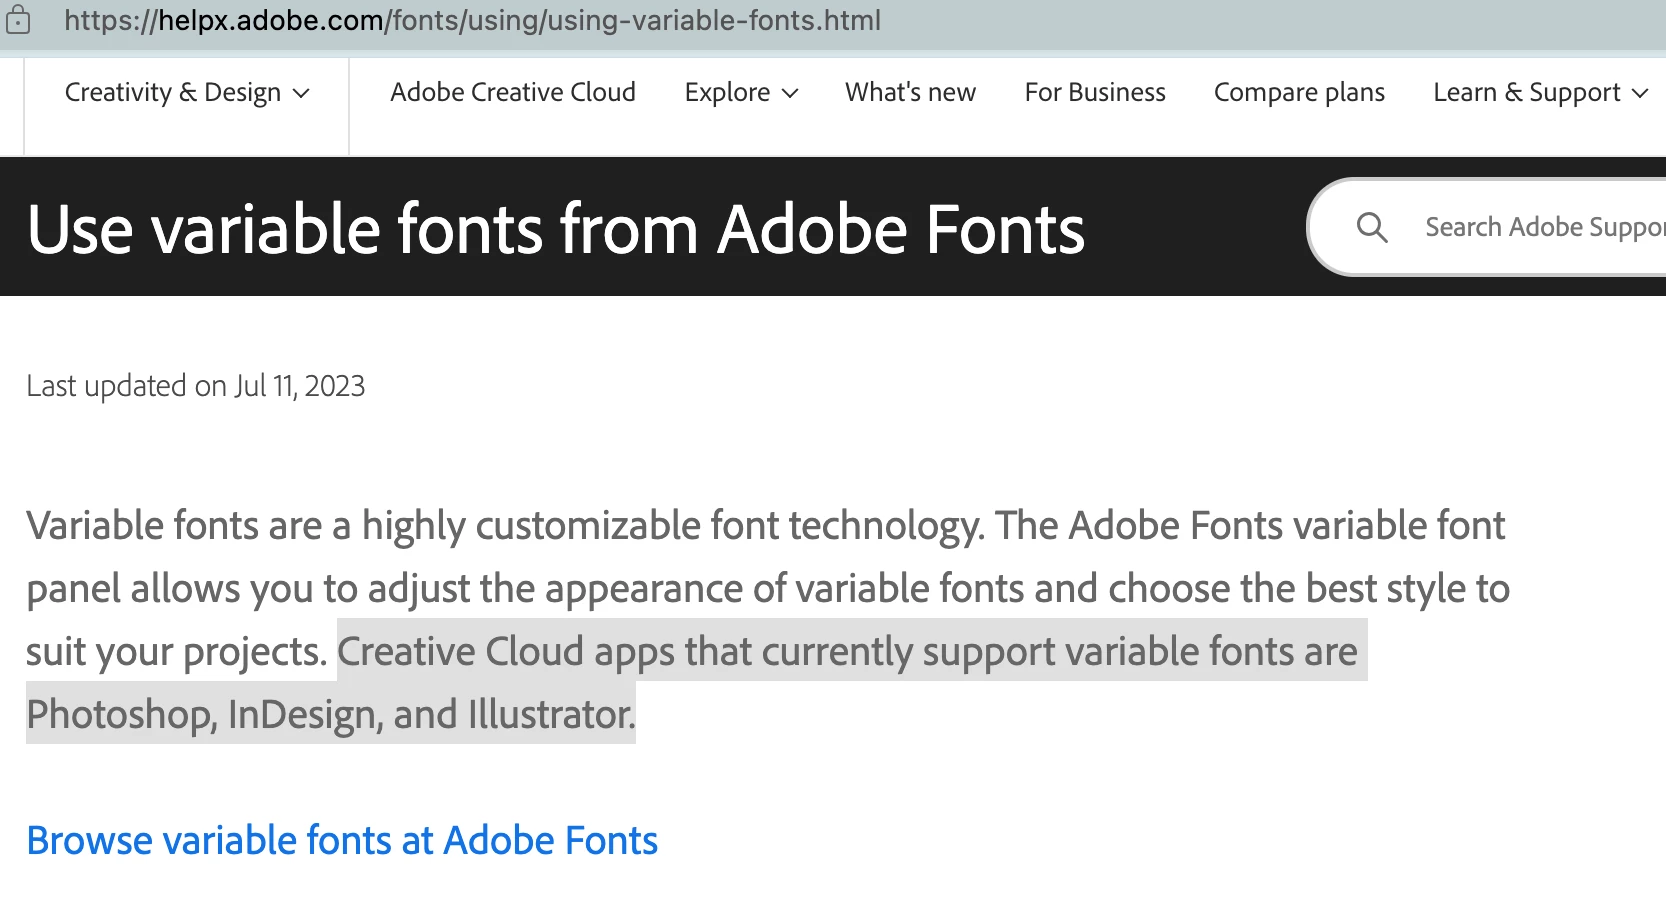Follow Browse variable fonts at Adobe Fonts link
The width and height of the screenshot is (1666, 922).
point(342,840)
